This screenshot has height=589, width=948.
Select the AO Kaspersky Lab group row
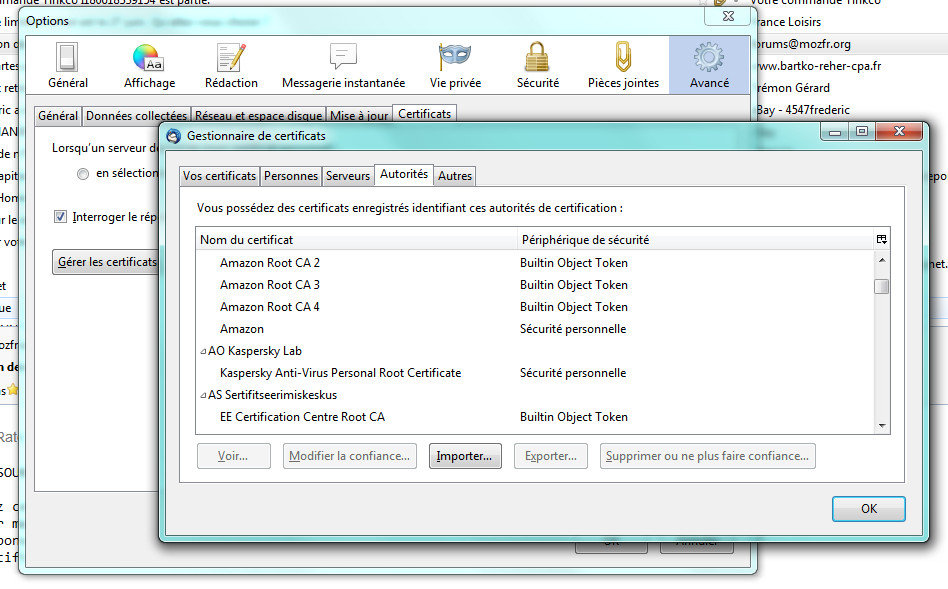click(x=536, y=351)
